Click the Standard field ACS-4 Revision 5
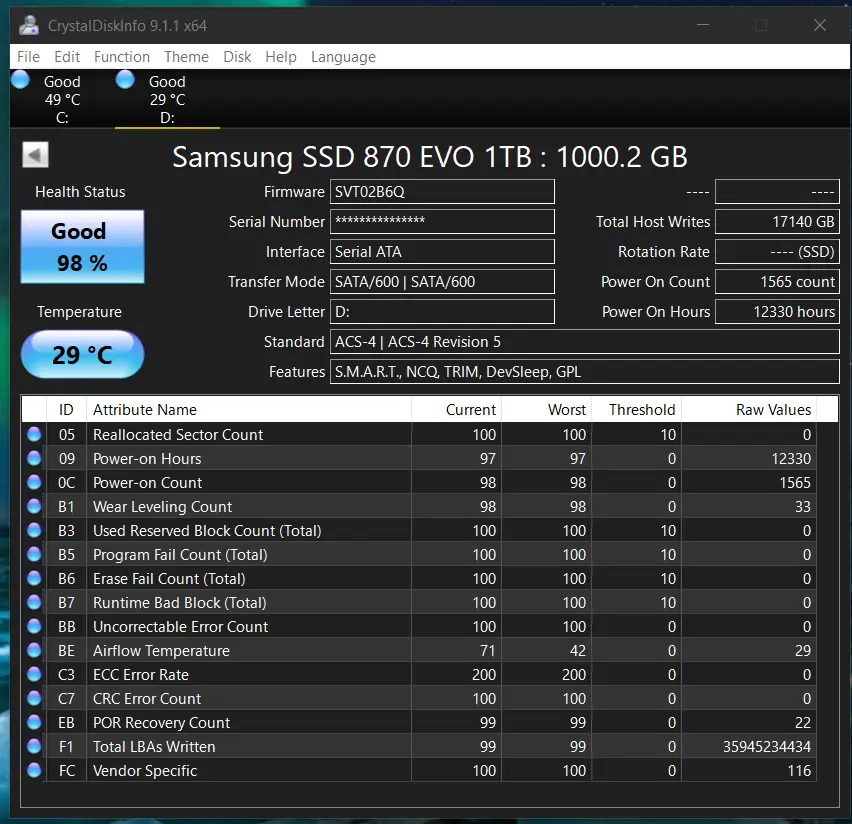852x824 pixels. [585, 341]
